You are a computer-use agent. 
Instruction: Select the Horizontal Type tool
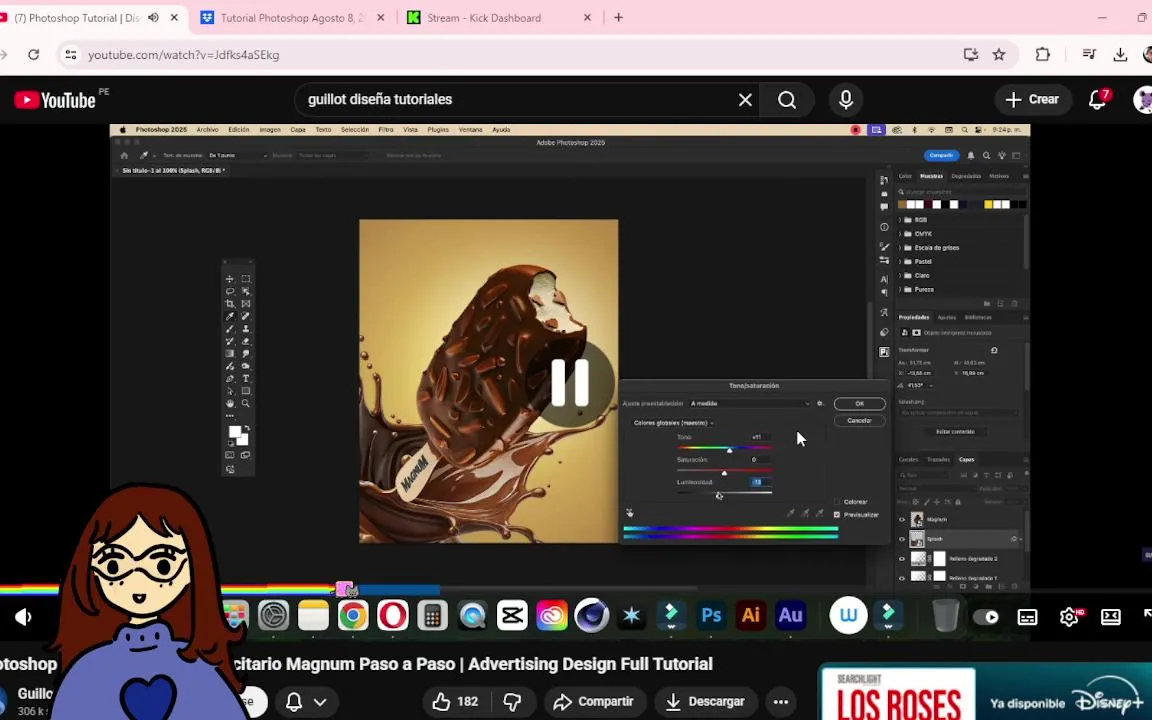click(246, 379)
